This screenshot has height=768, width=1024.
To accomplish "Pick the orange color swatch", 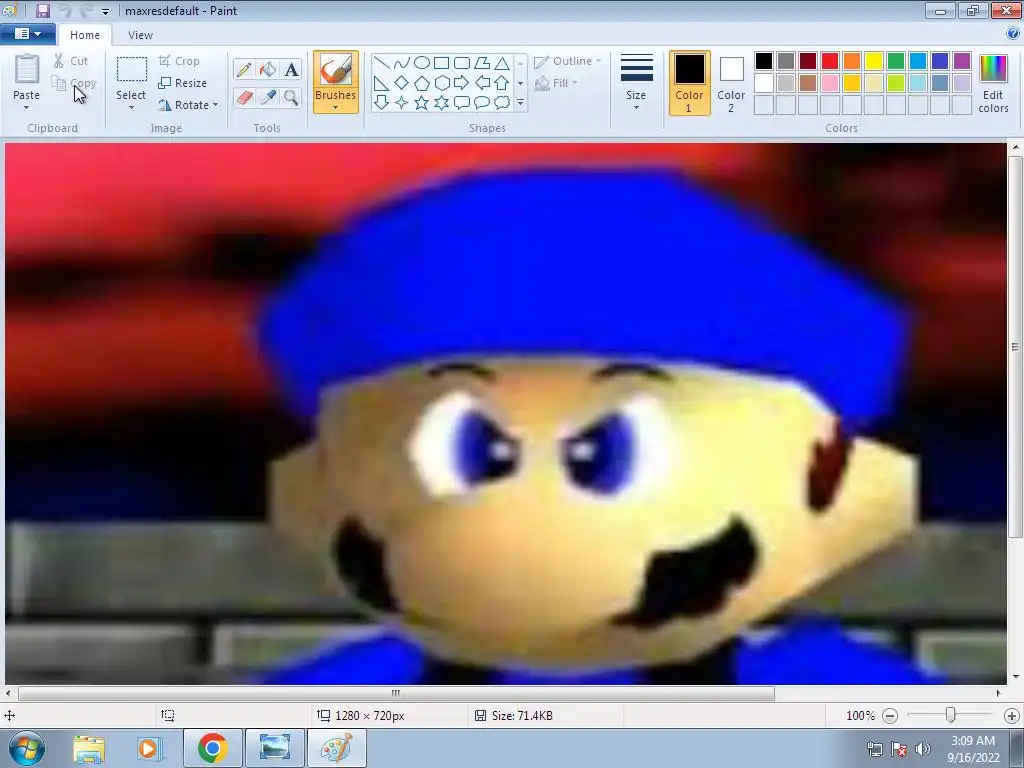I will [852, 61].
